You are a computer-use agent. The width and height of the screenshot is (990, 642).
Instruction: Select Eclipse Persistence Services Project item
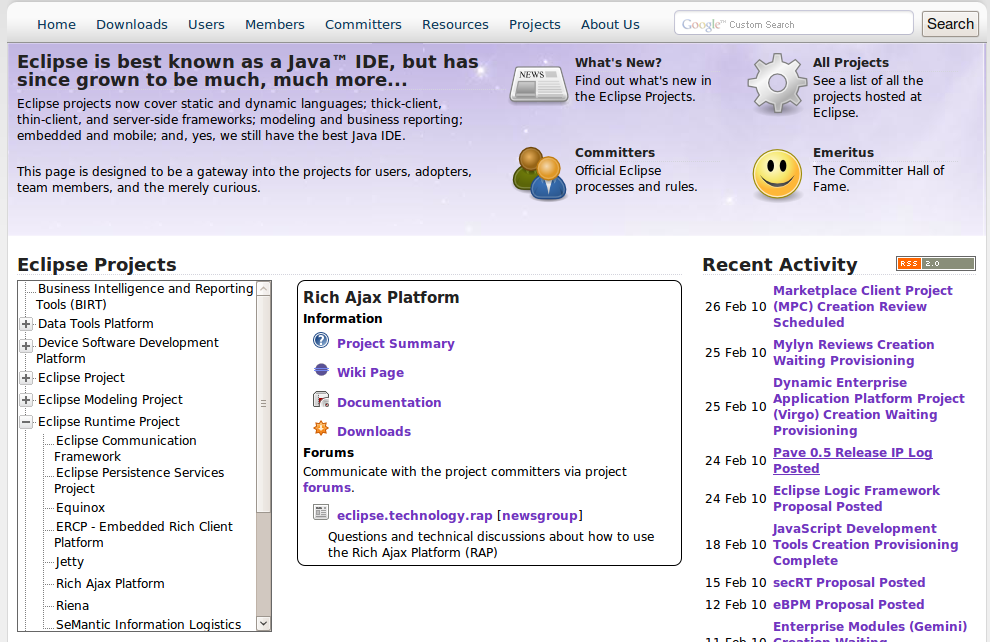click(140, 480)
